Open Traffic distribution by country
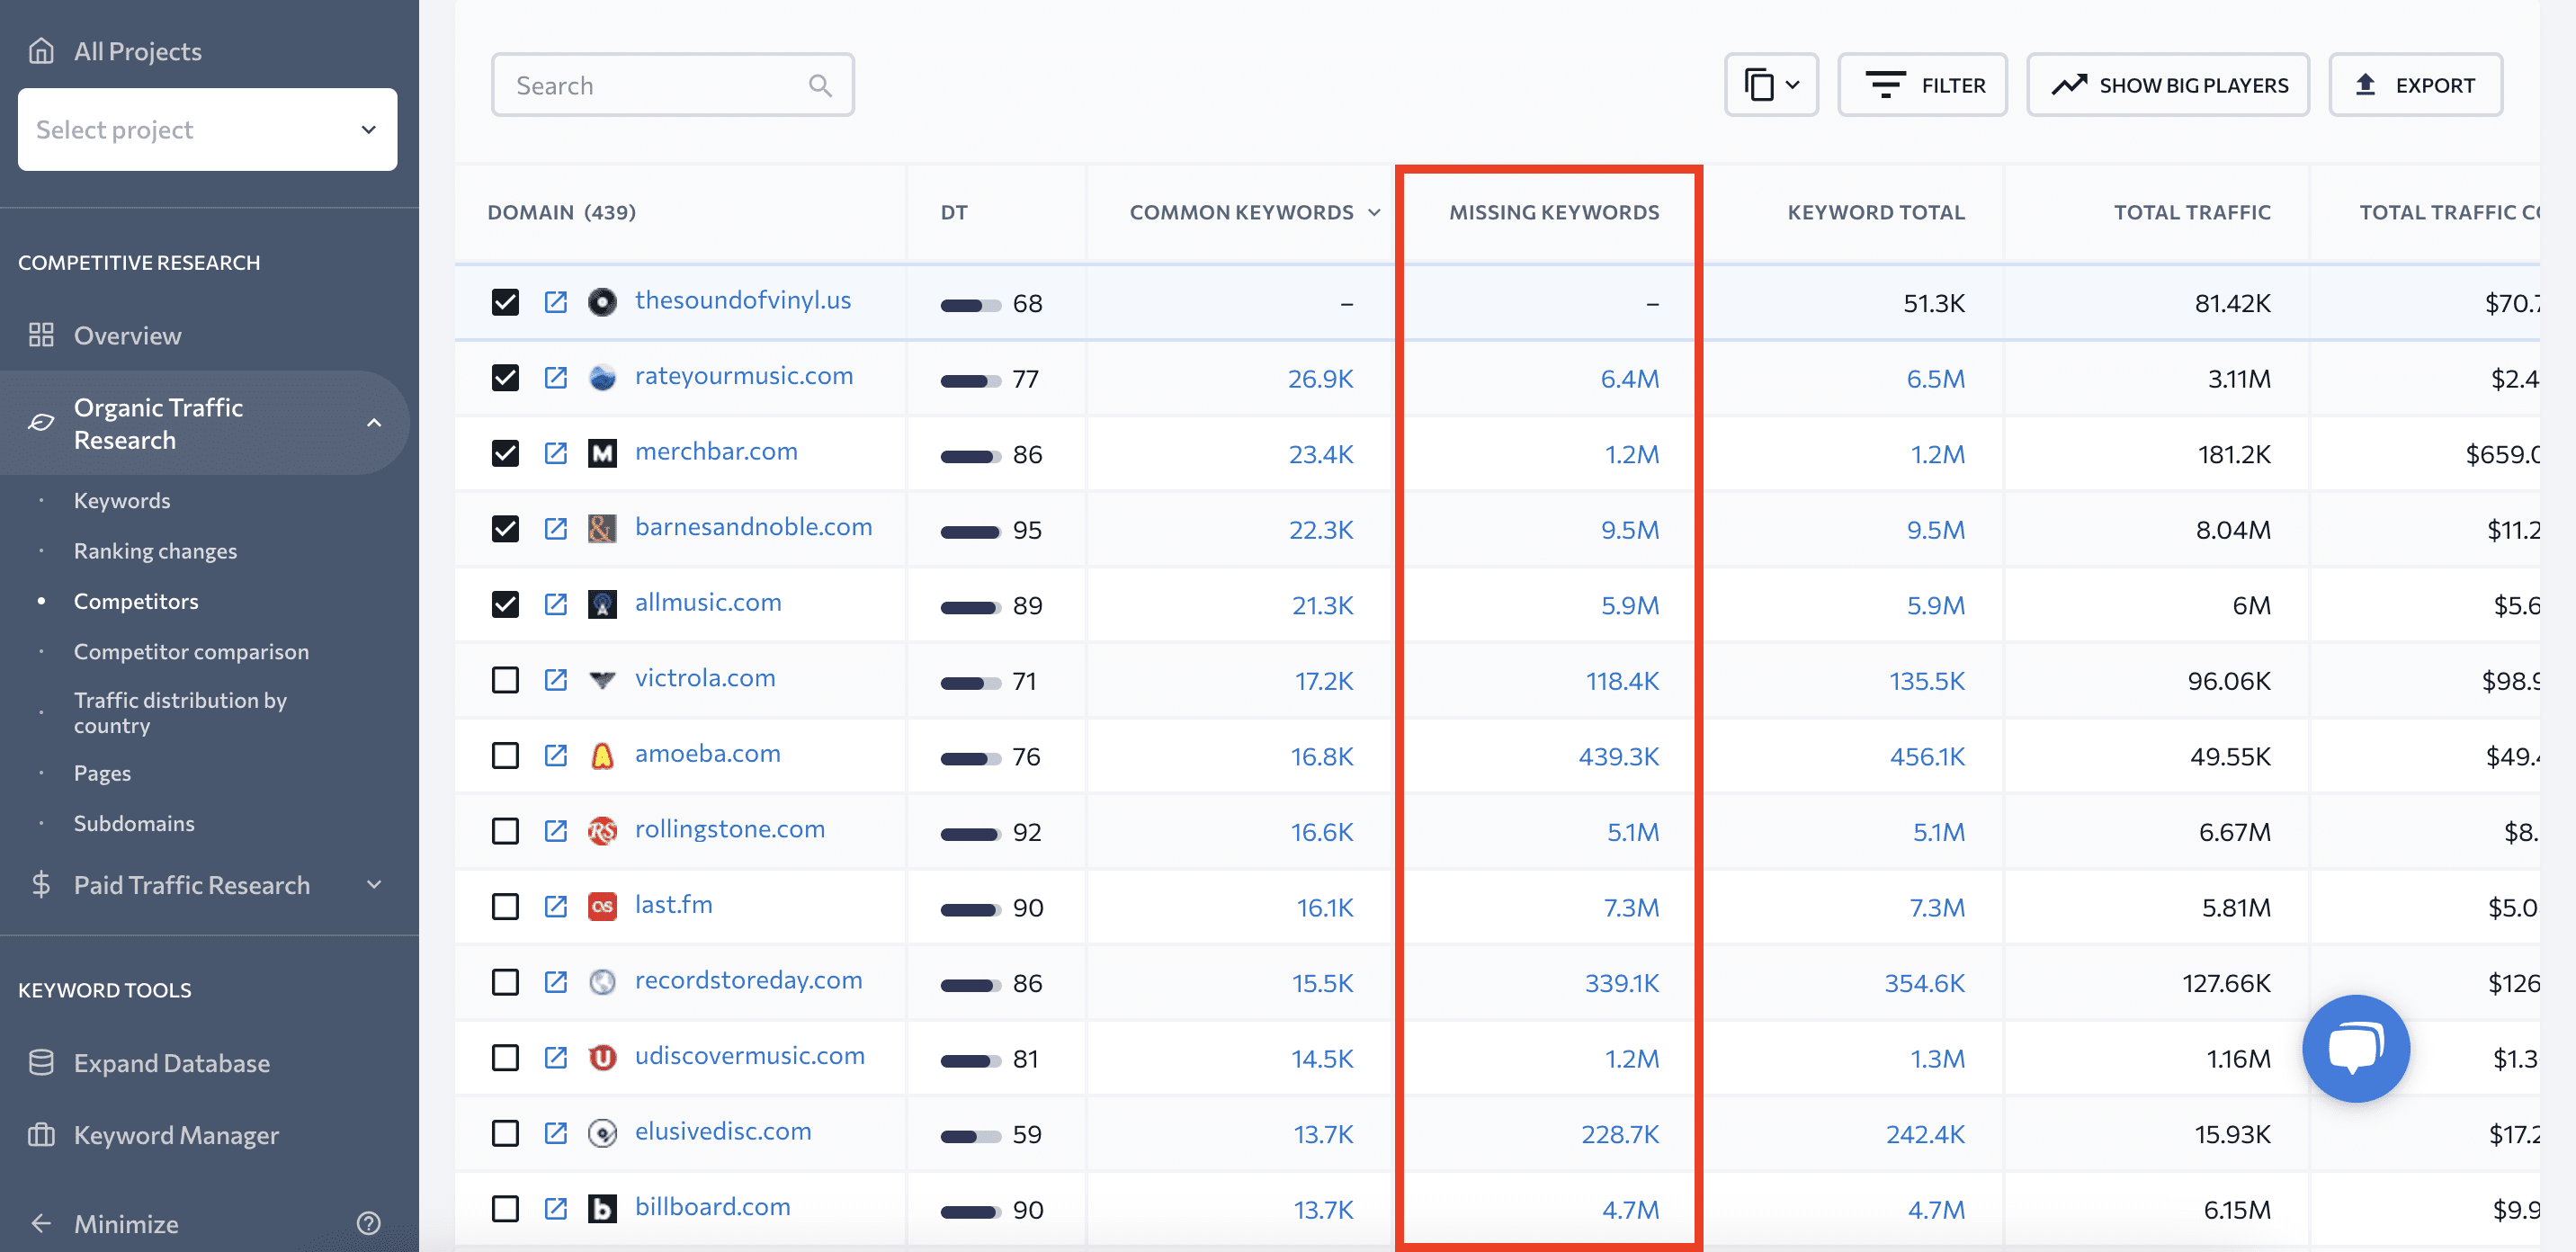2576x1252 pixels. [x=180, y=712]
